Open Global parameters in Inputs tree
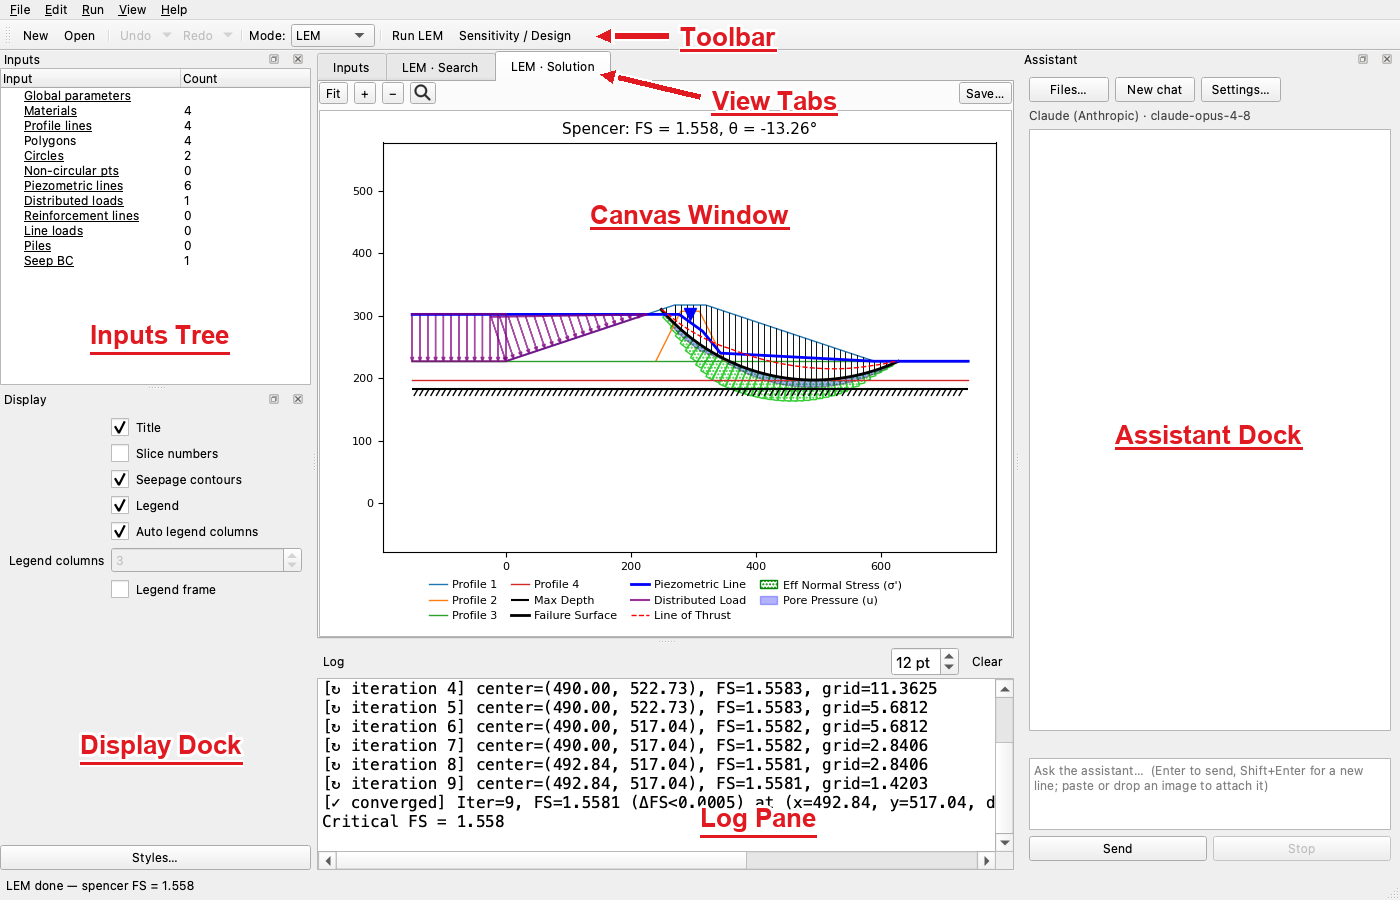Image resolution: width=1400 pixels, height=900 pixels. tap(77, 96)
